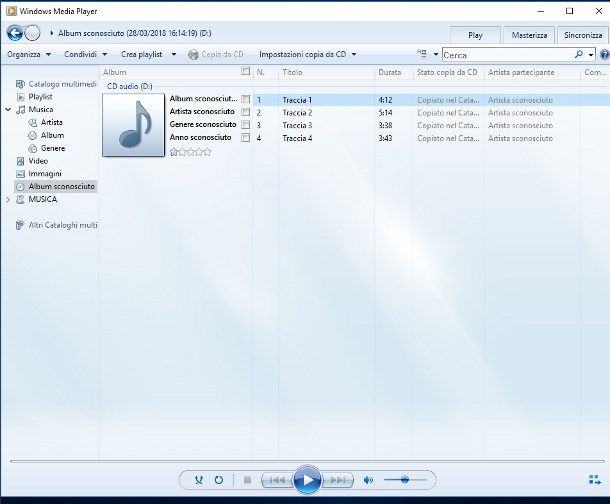Click the MUSICA device icon
Viewport: 610px width, 504px height.
[21, 200]
